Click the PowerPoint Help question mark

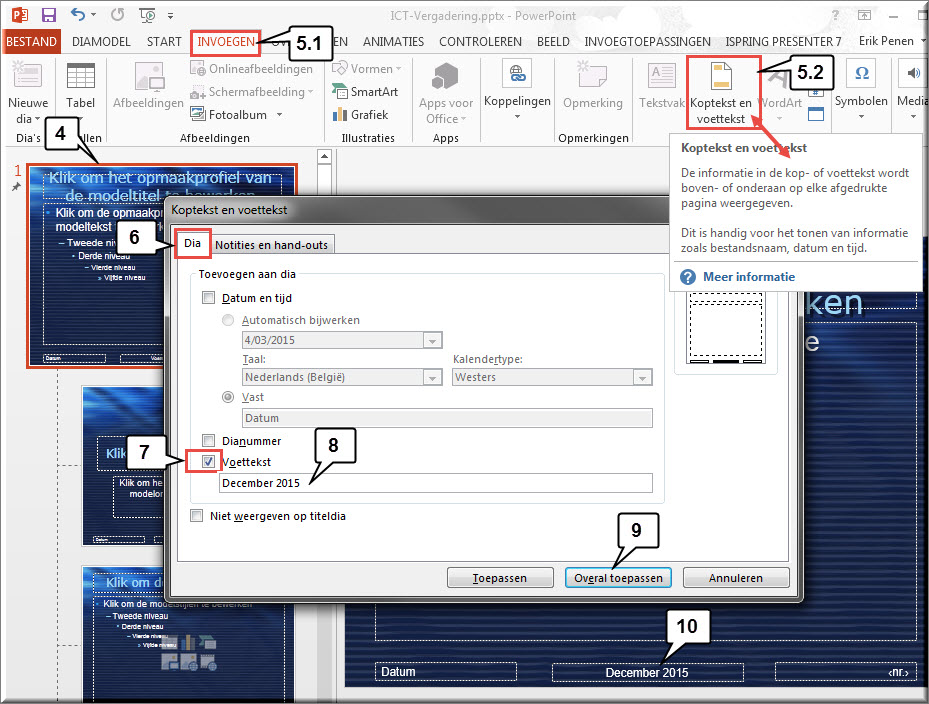(835, 15)
